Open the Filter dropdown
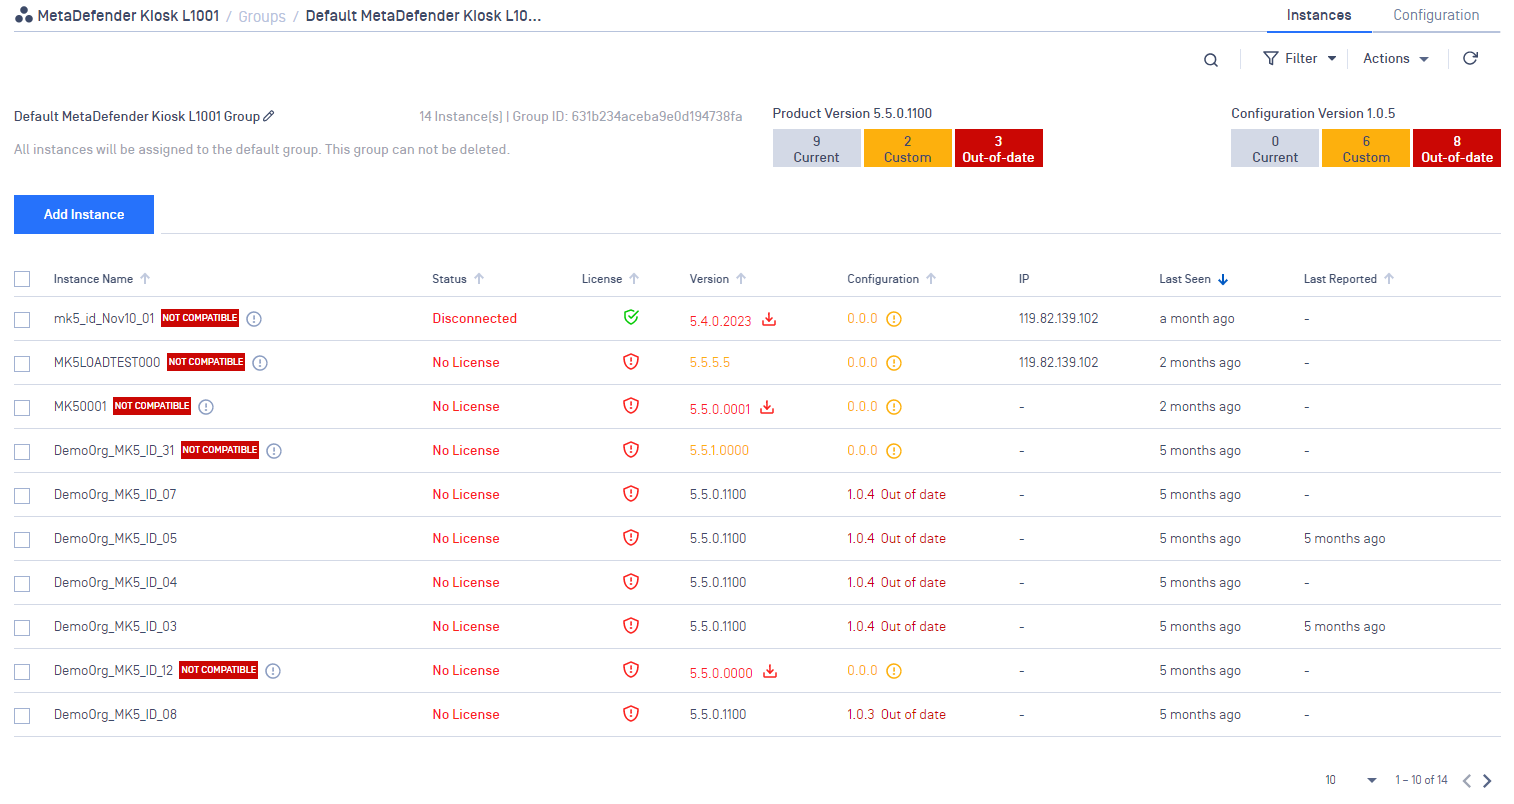 tap(1300, 59)
